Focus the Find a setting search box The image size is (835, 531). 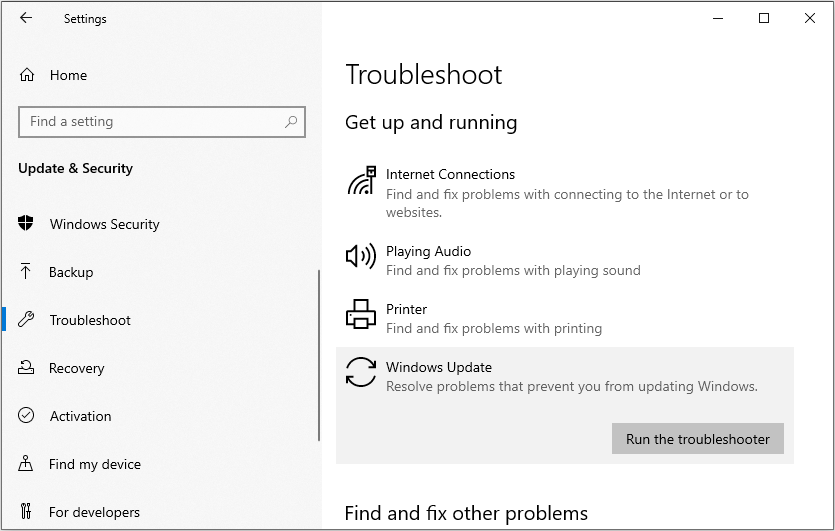tap(162, 122)
